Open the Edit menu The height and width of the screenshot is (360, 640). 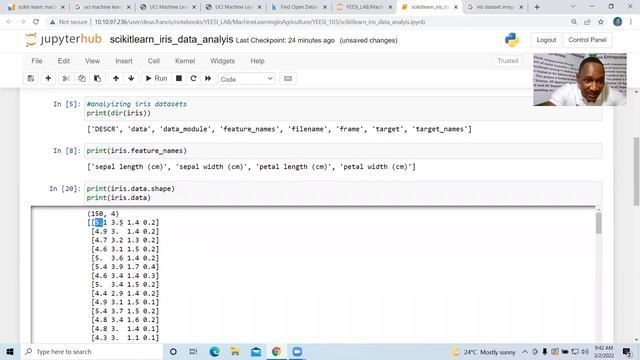pyautogui.click(x=64, y=61)
